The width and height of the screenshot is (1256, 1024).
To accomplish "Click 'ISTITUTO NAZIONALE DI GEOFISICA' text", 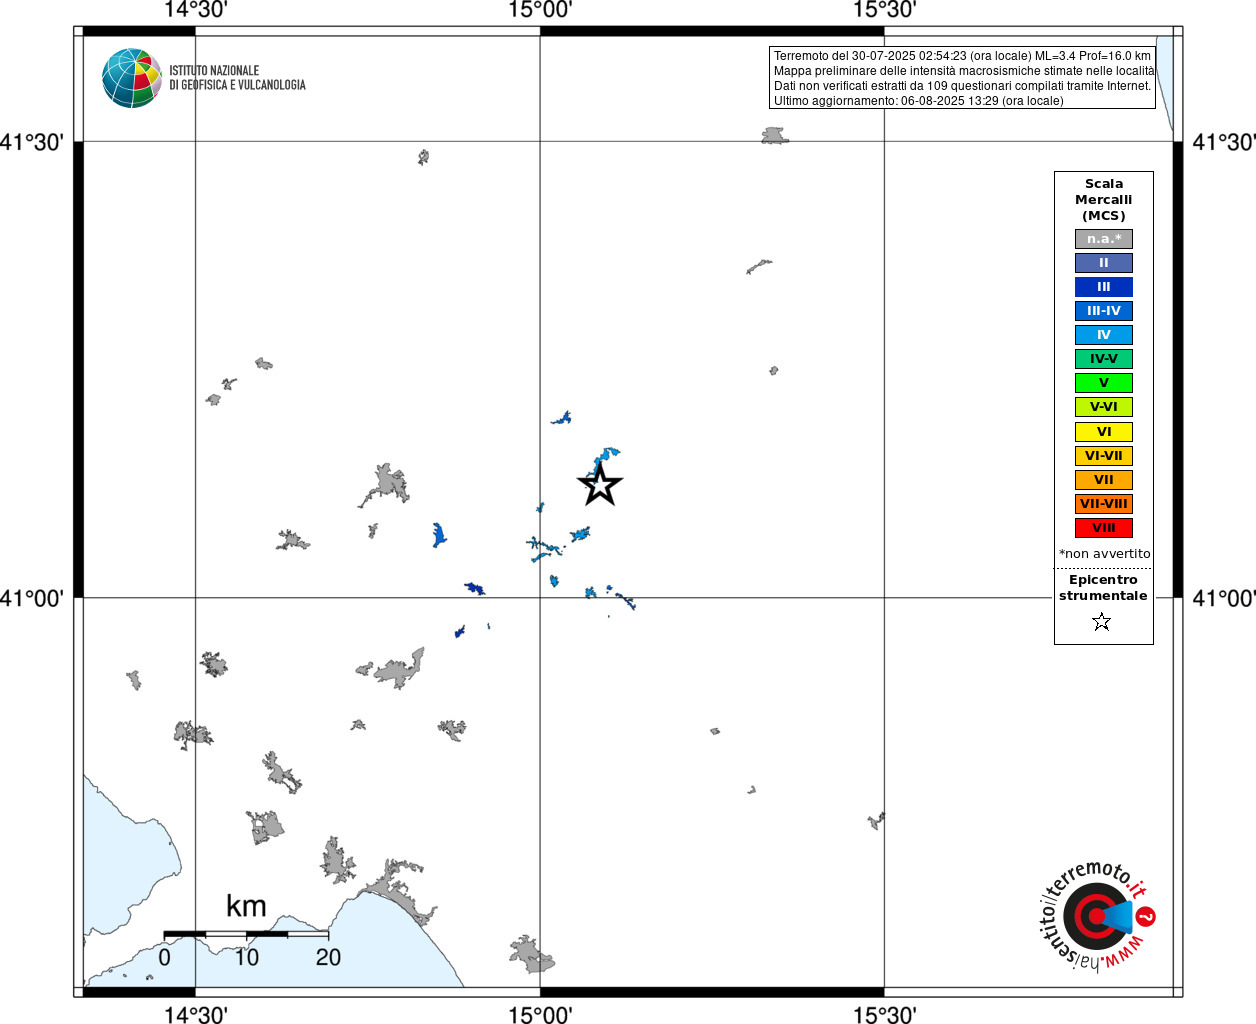I will [x=237, y=78].
